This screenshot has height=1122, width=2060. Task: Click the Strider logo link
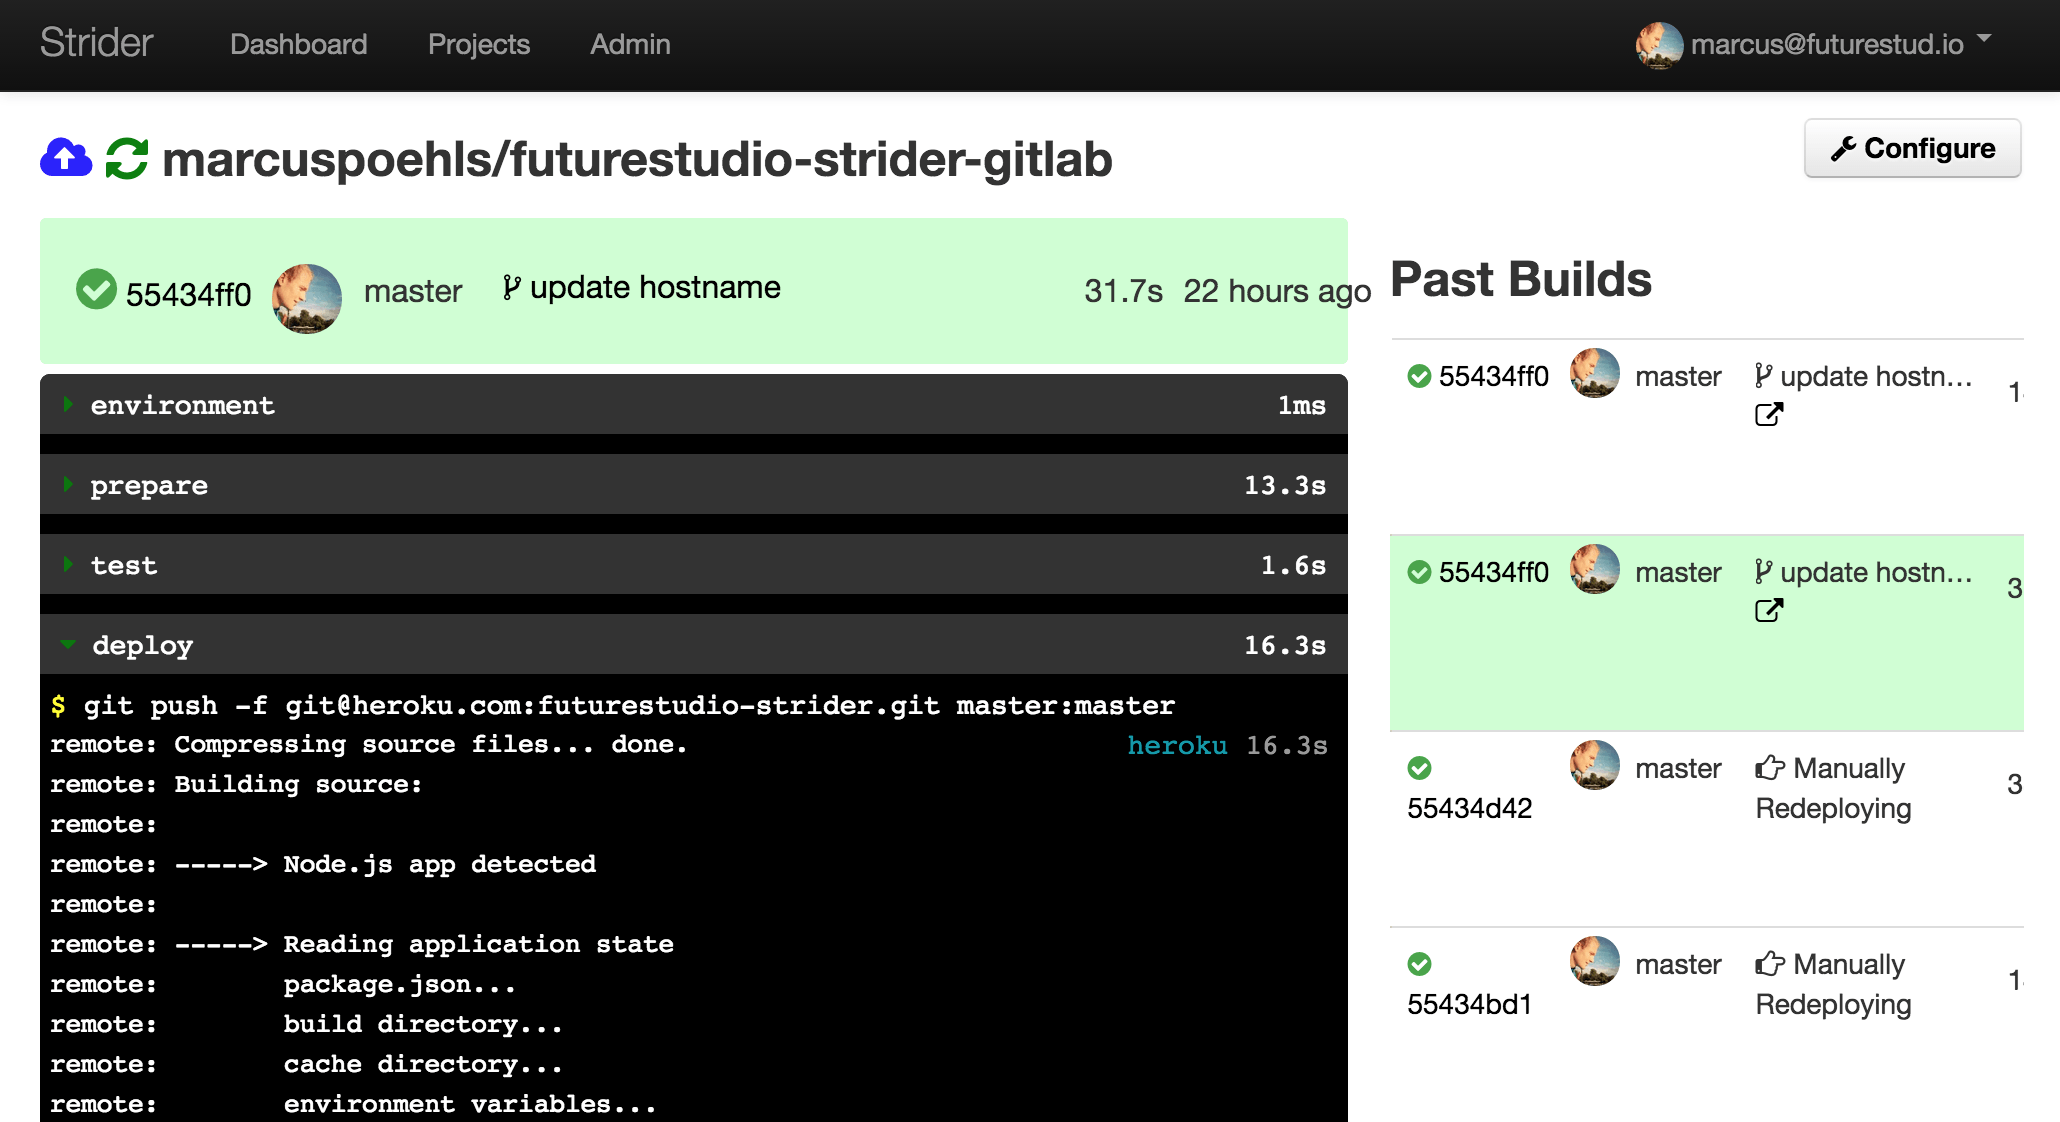tap(96, 43)
